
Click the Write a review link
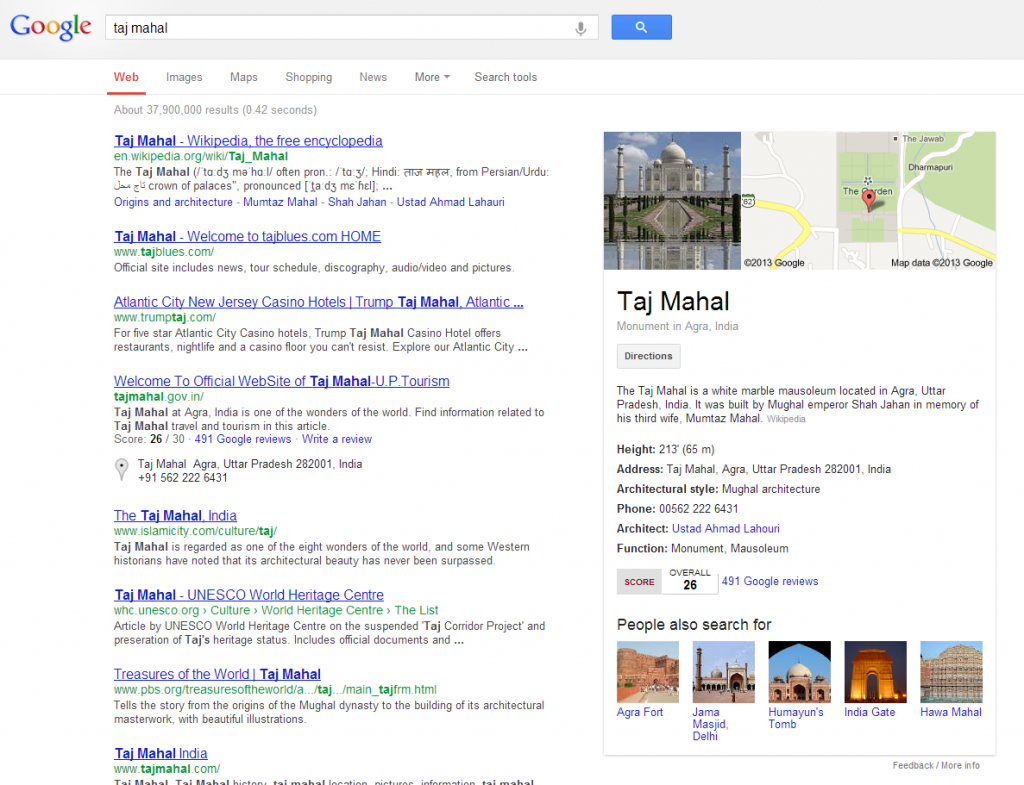(x=337, y=438)
